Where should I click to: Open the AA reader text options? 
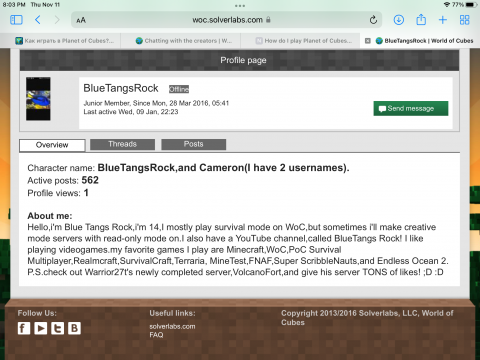coord(81,20)
